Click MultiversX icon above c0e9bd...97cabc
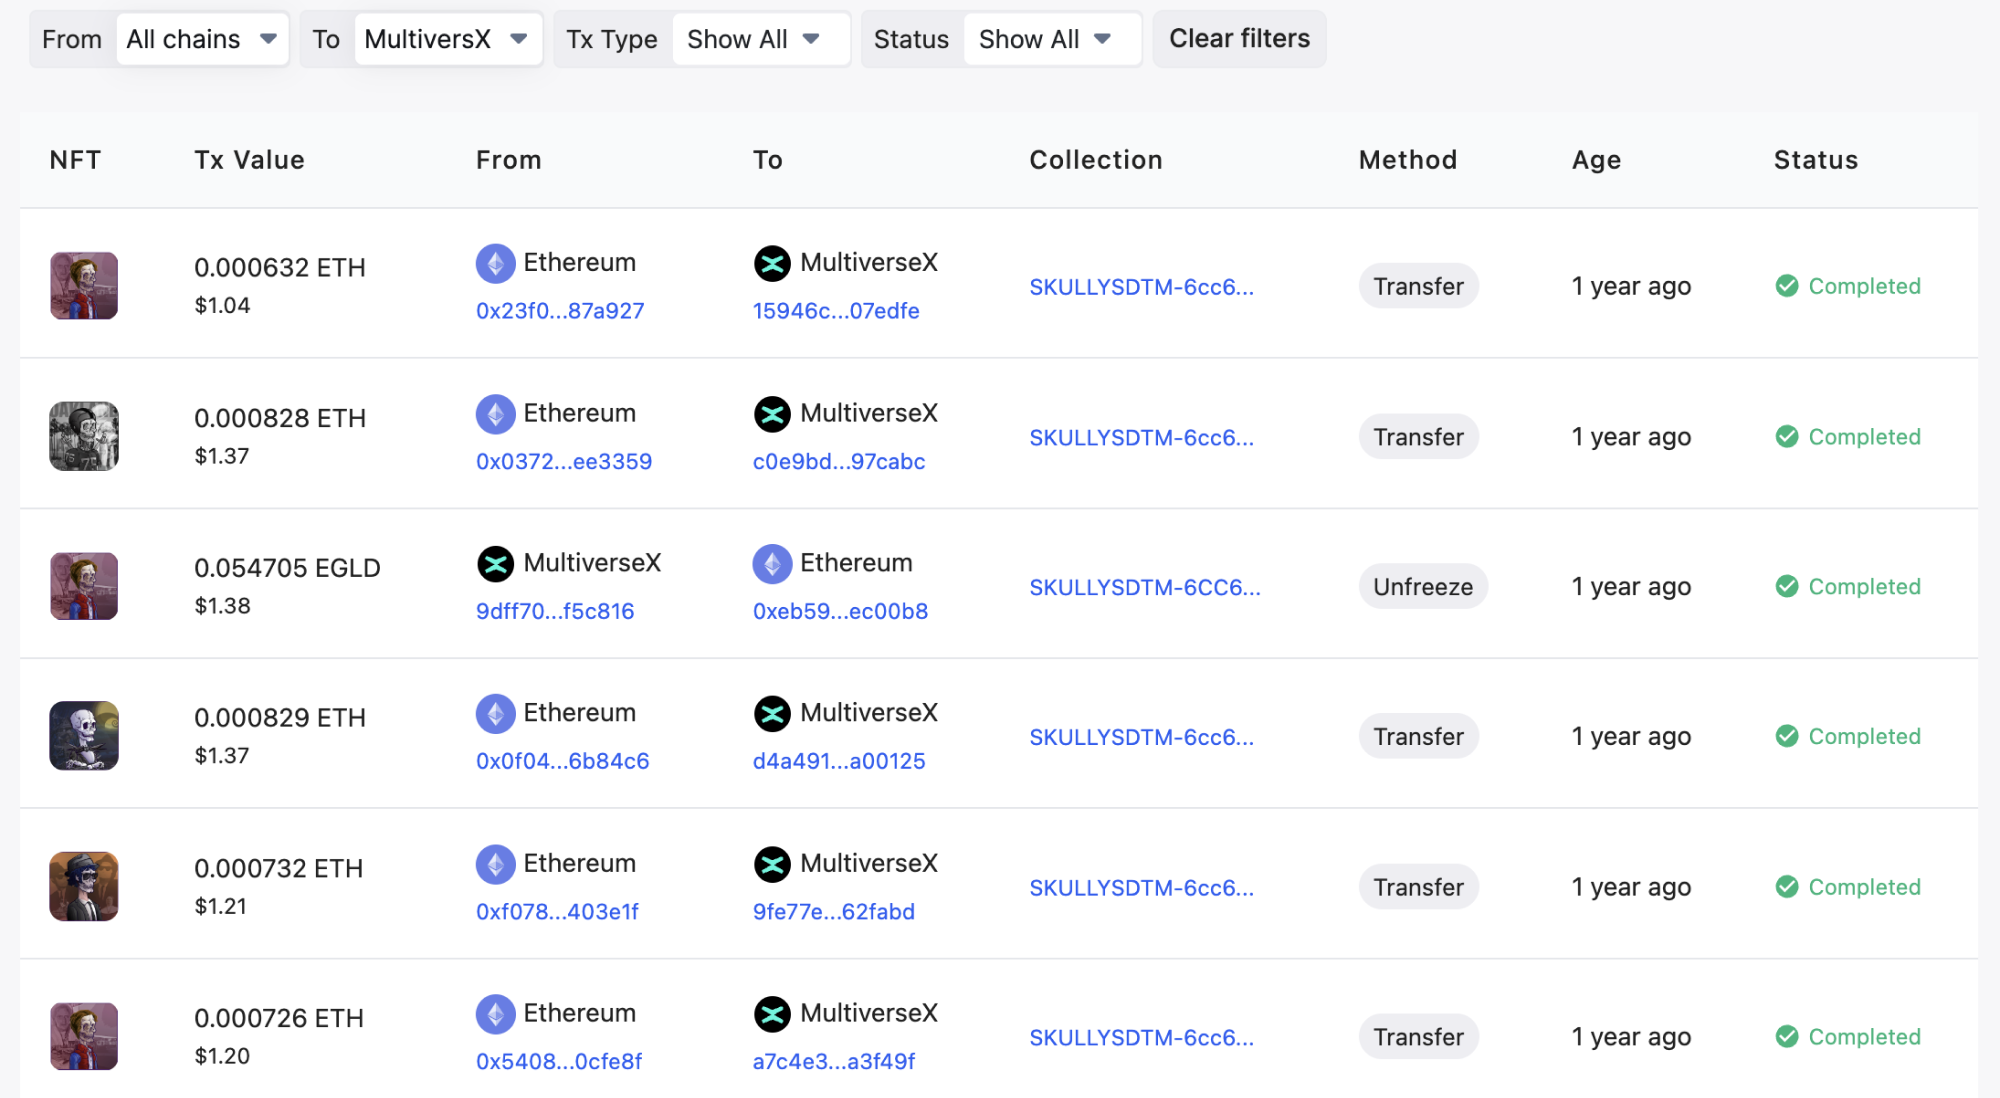2000x1098 pixels. tap(772, 414)
